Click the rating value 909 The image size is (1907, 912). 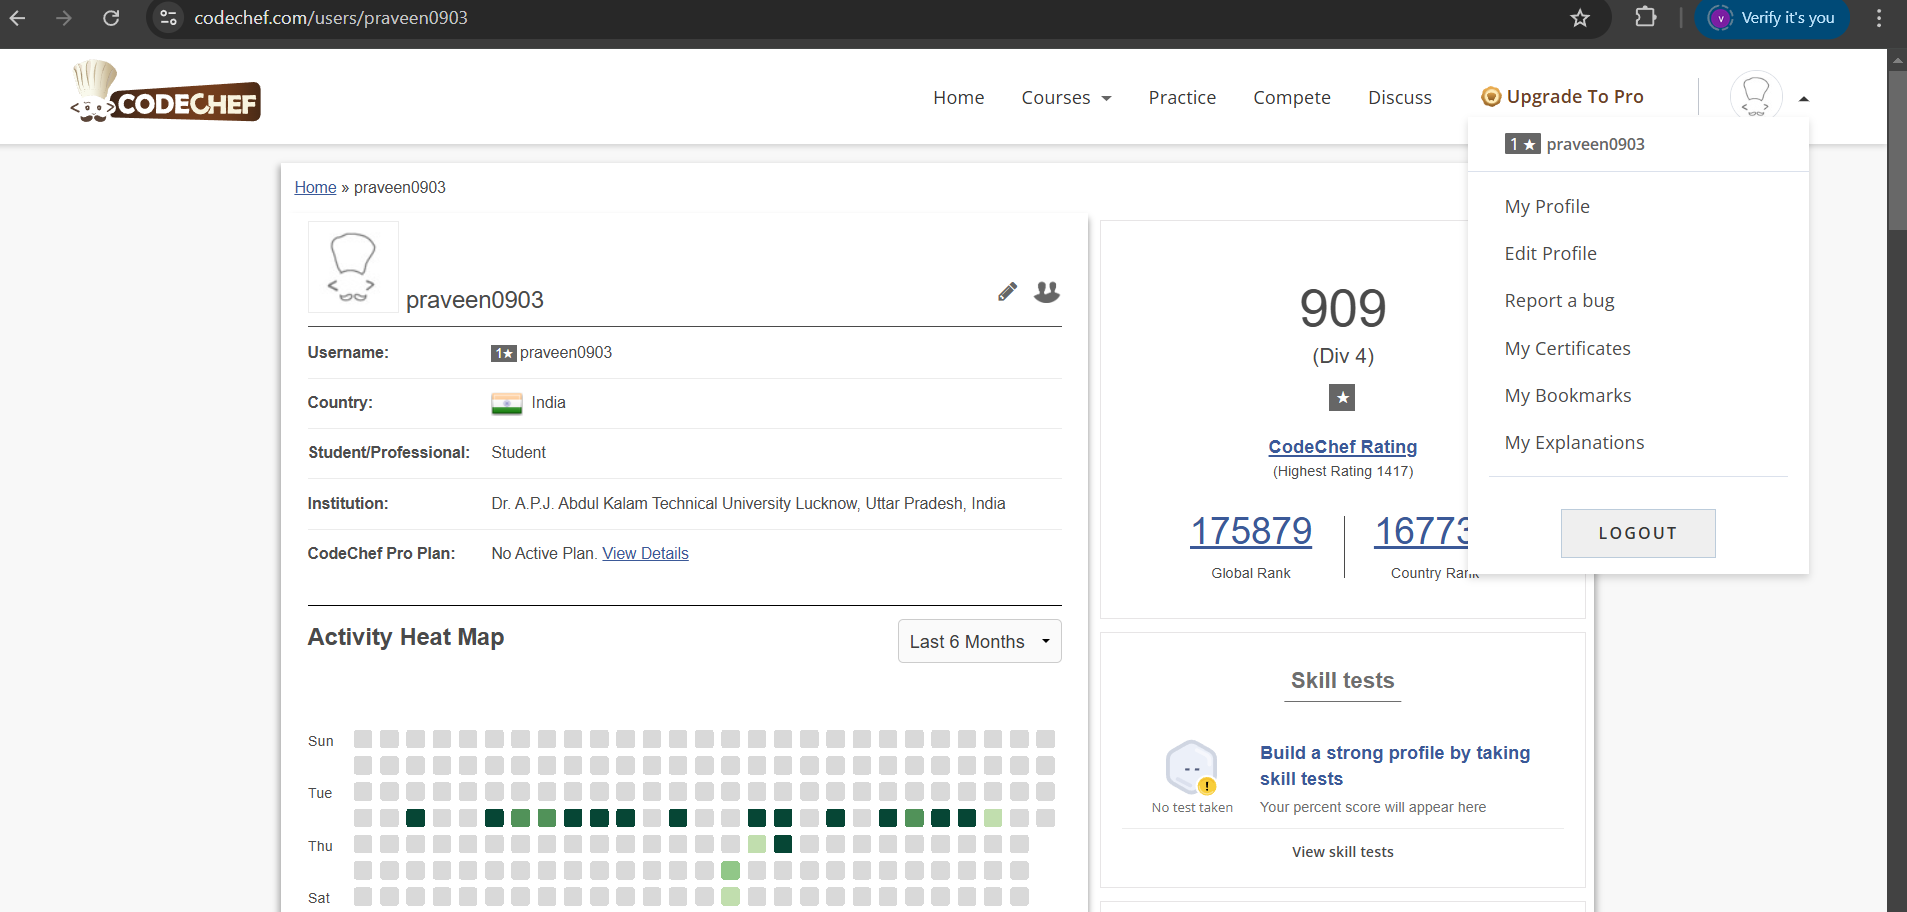[x=1342, y=308]
